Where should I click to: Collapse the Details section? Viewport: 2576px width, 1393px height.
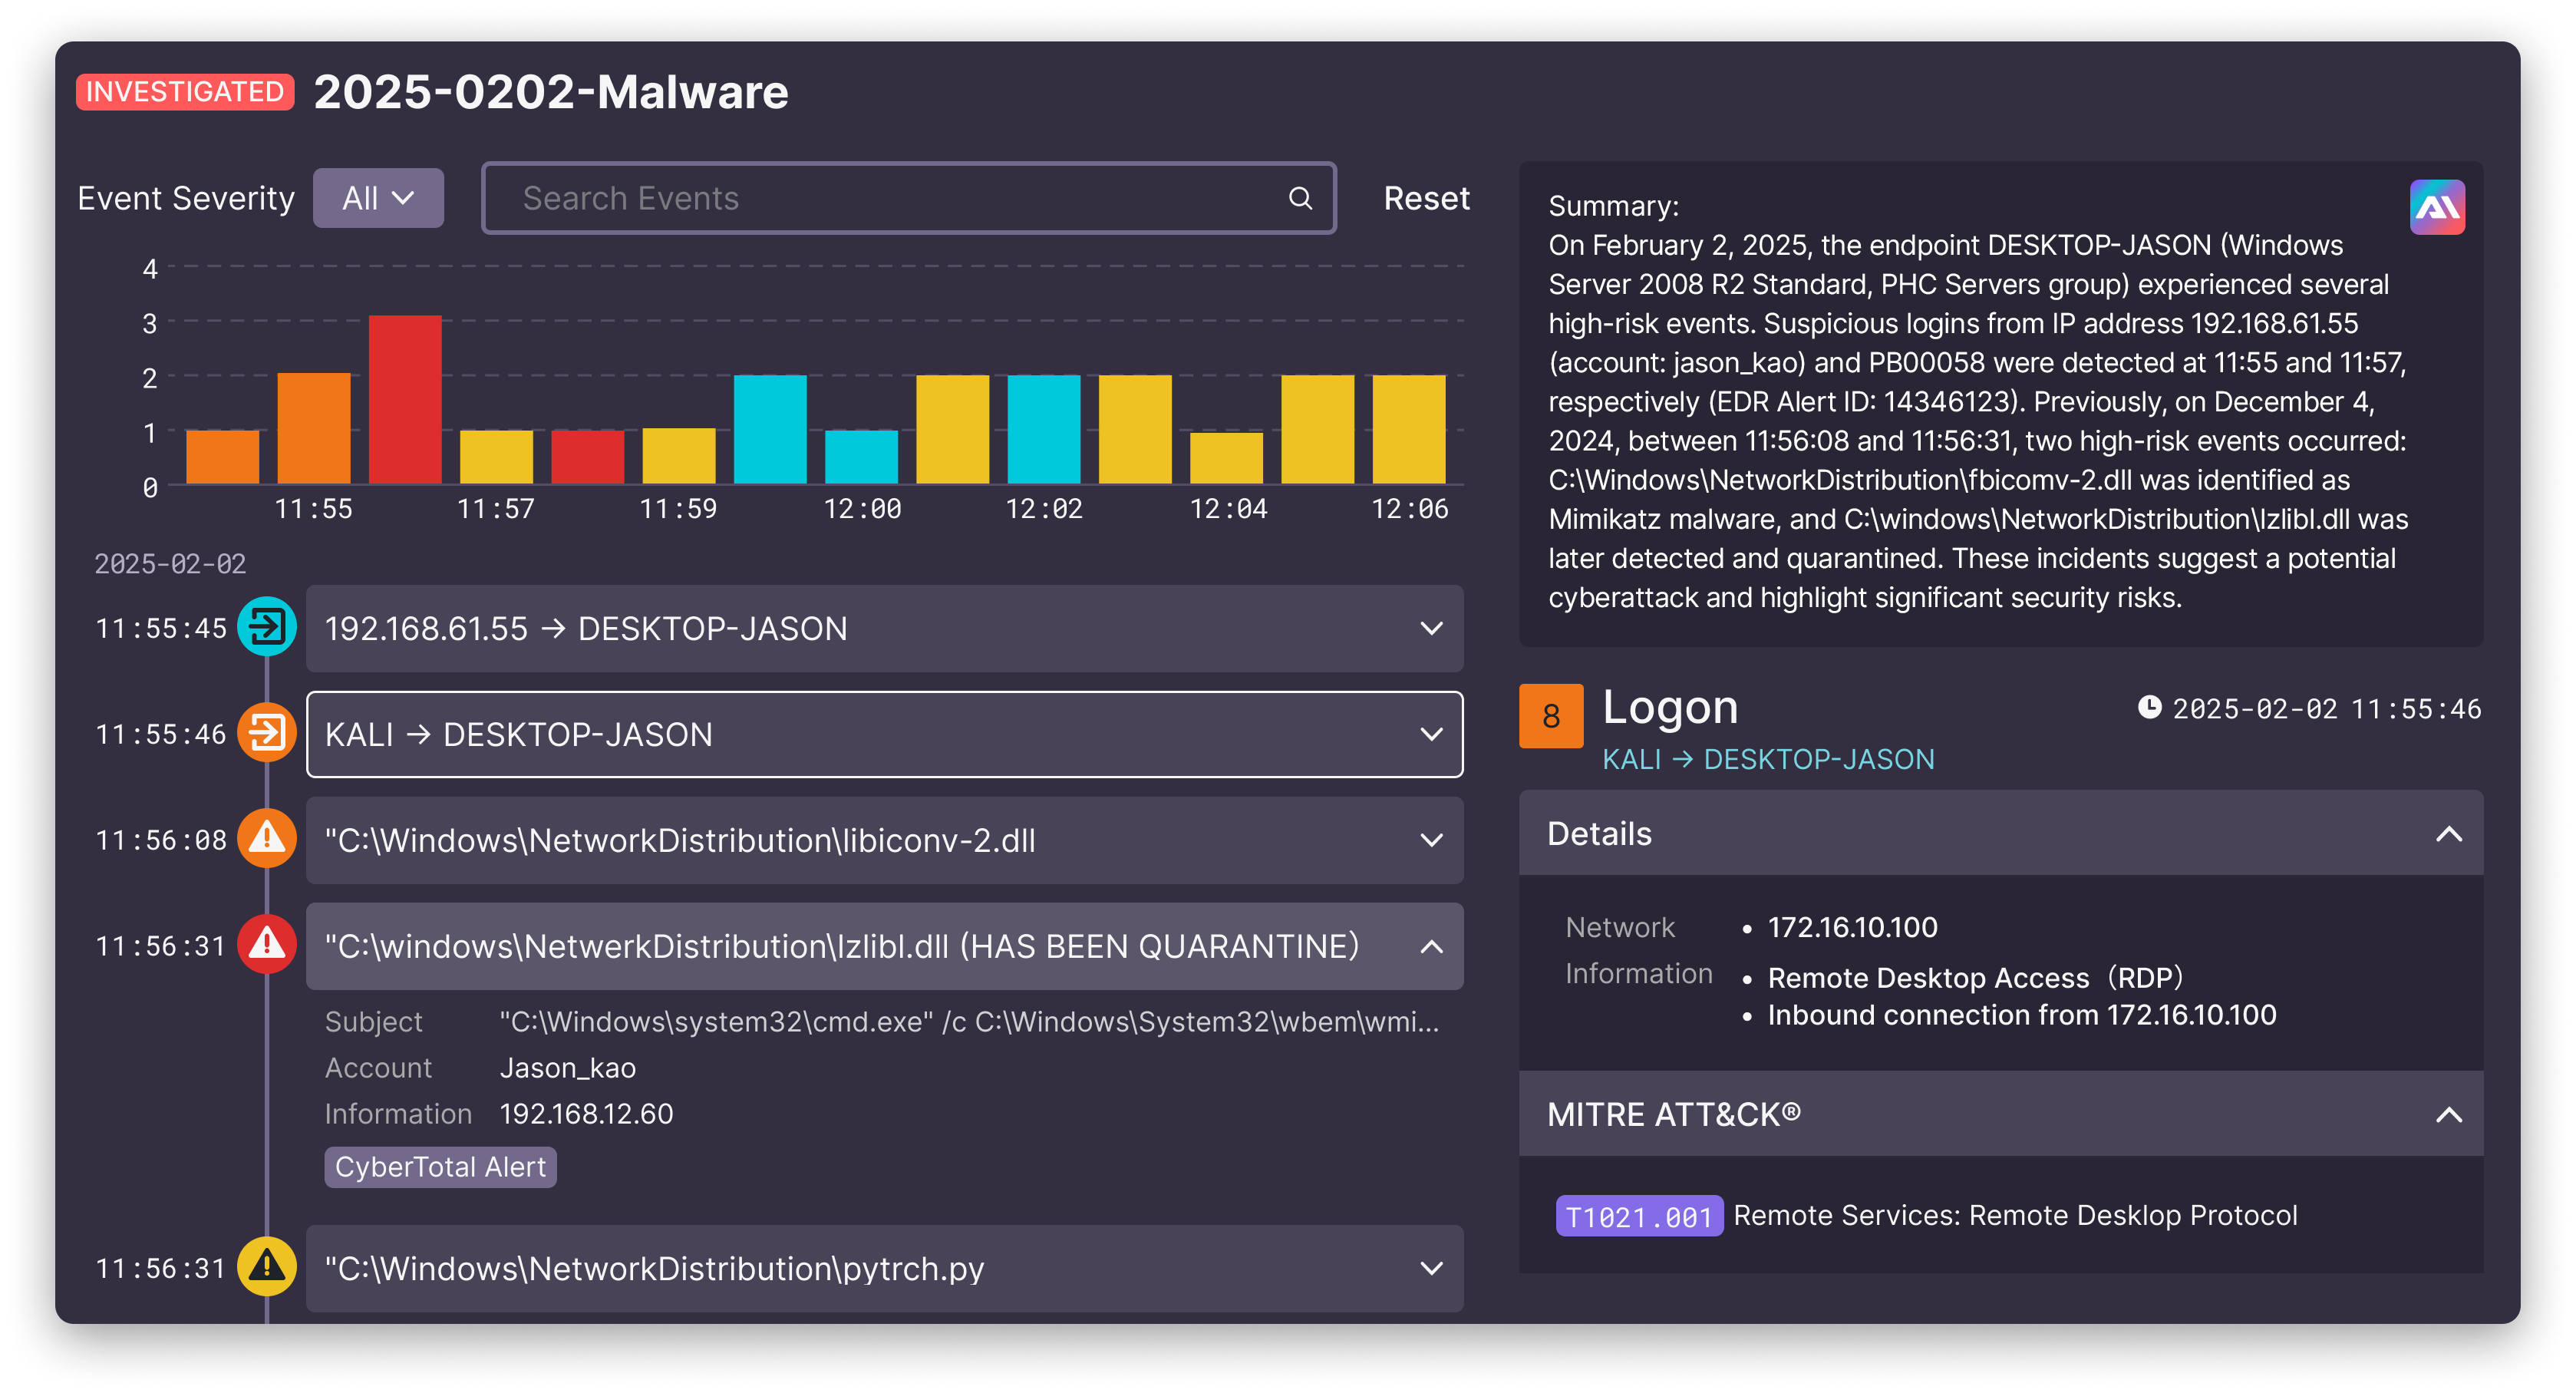pos(2448,834)
